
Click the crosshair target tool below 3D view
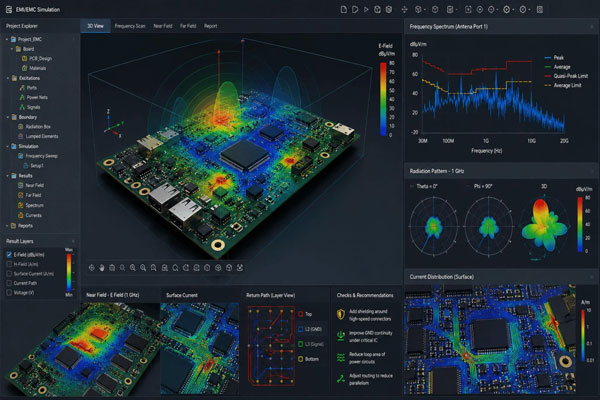(91, 268)
